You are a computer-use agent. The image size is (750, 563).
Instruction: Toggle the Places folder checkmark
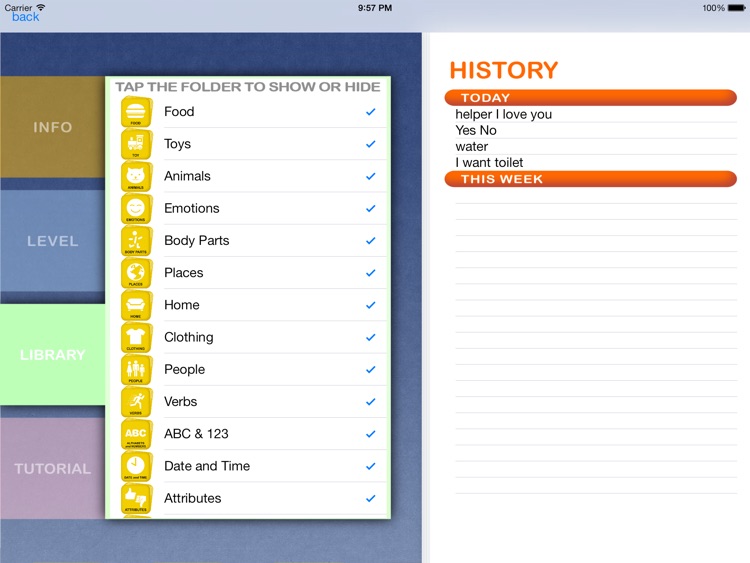(371, 273)
